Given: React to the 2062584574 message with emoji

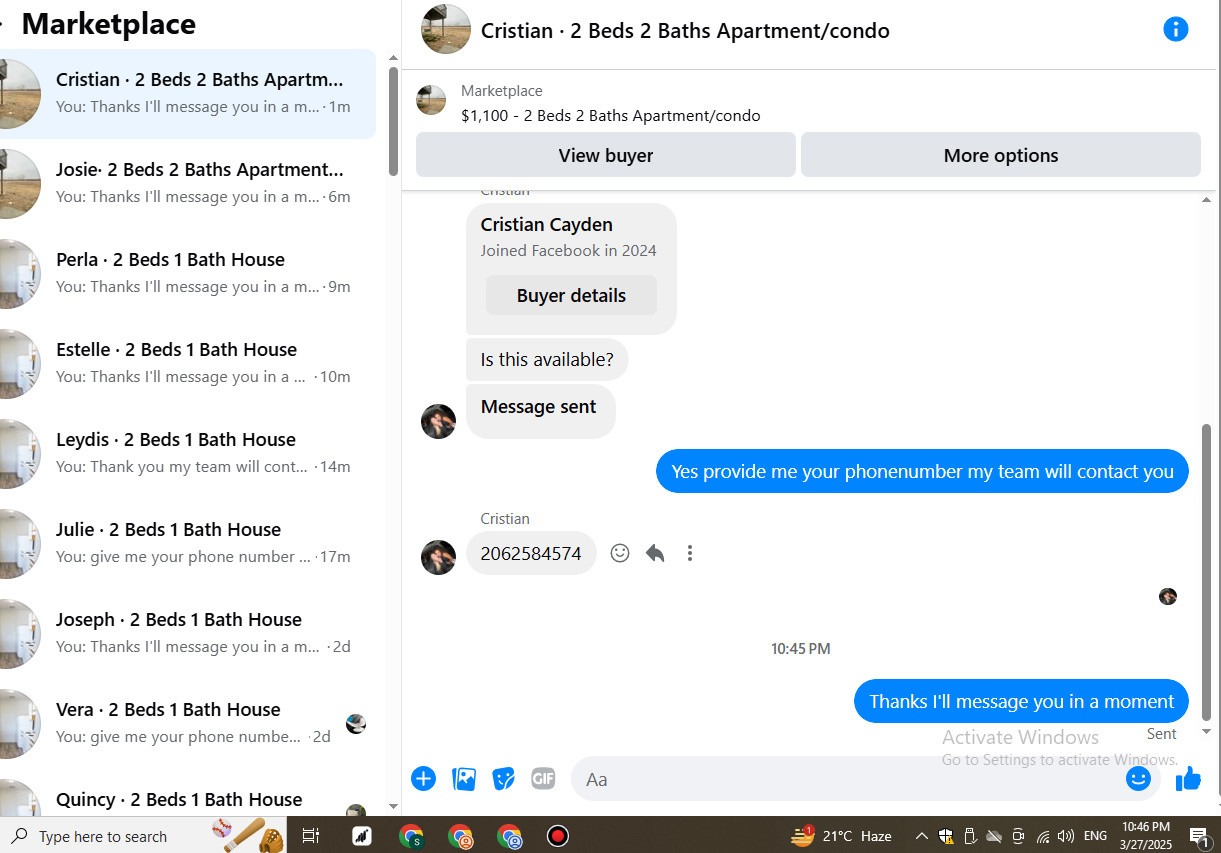Looking at the screenshot, I should [x=620, y=553].
